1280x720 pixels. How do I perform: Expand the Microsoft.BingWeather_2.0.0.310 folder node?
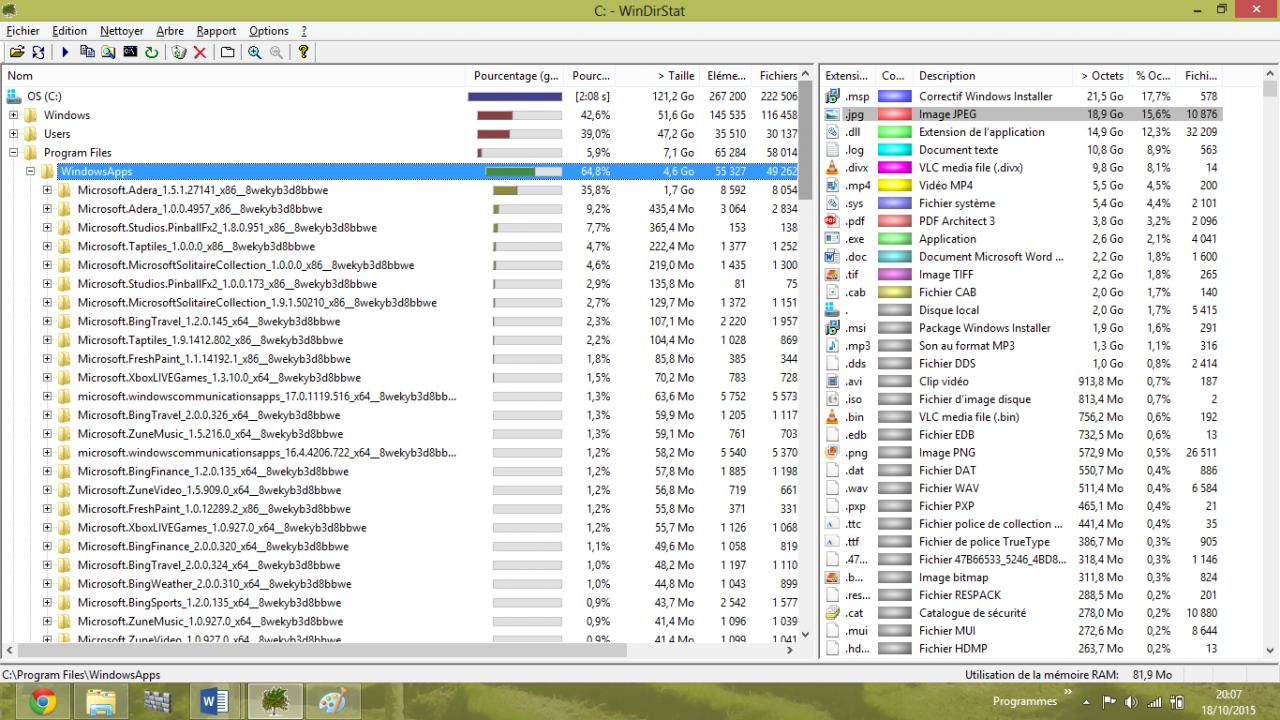pyautogui.click(x=47, y=584)
